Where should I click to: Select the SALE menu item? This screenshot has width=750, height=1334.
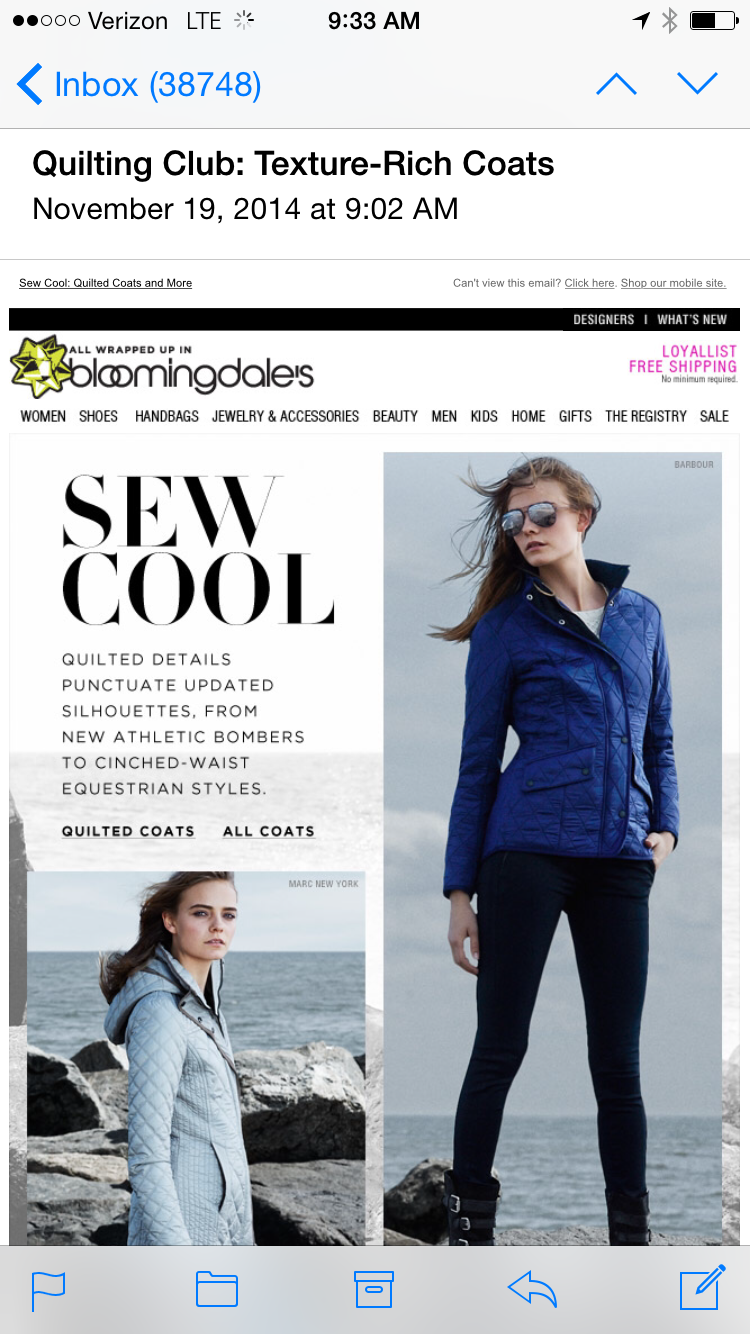714,416
